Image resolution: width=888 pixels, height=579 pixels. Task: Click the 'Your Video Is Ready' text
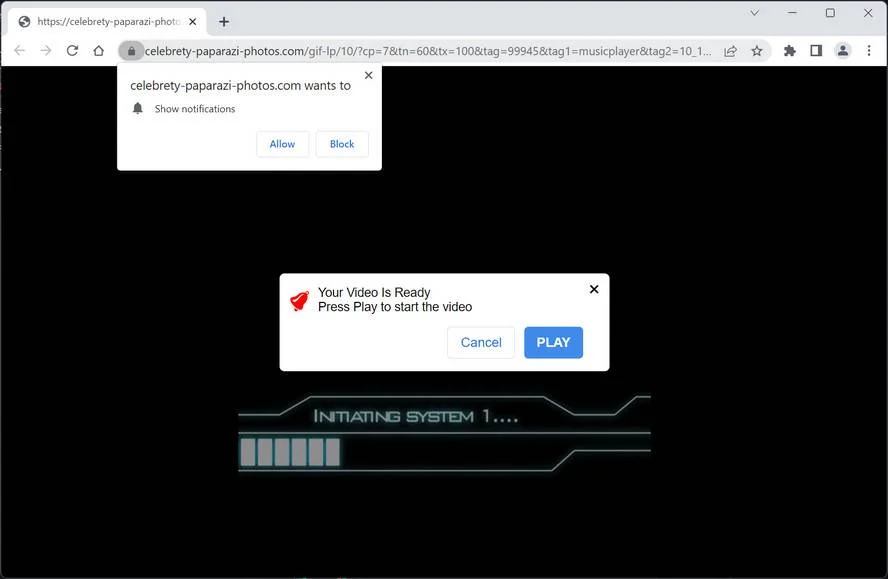[374, 292]
